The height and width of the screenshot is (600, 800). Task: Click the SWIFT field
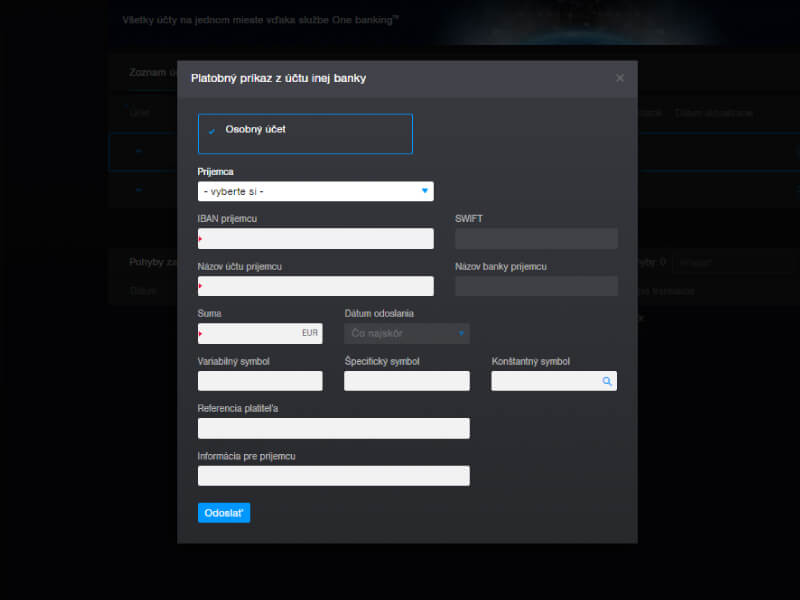536,239
